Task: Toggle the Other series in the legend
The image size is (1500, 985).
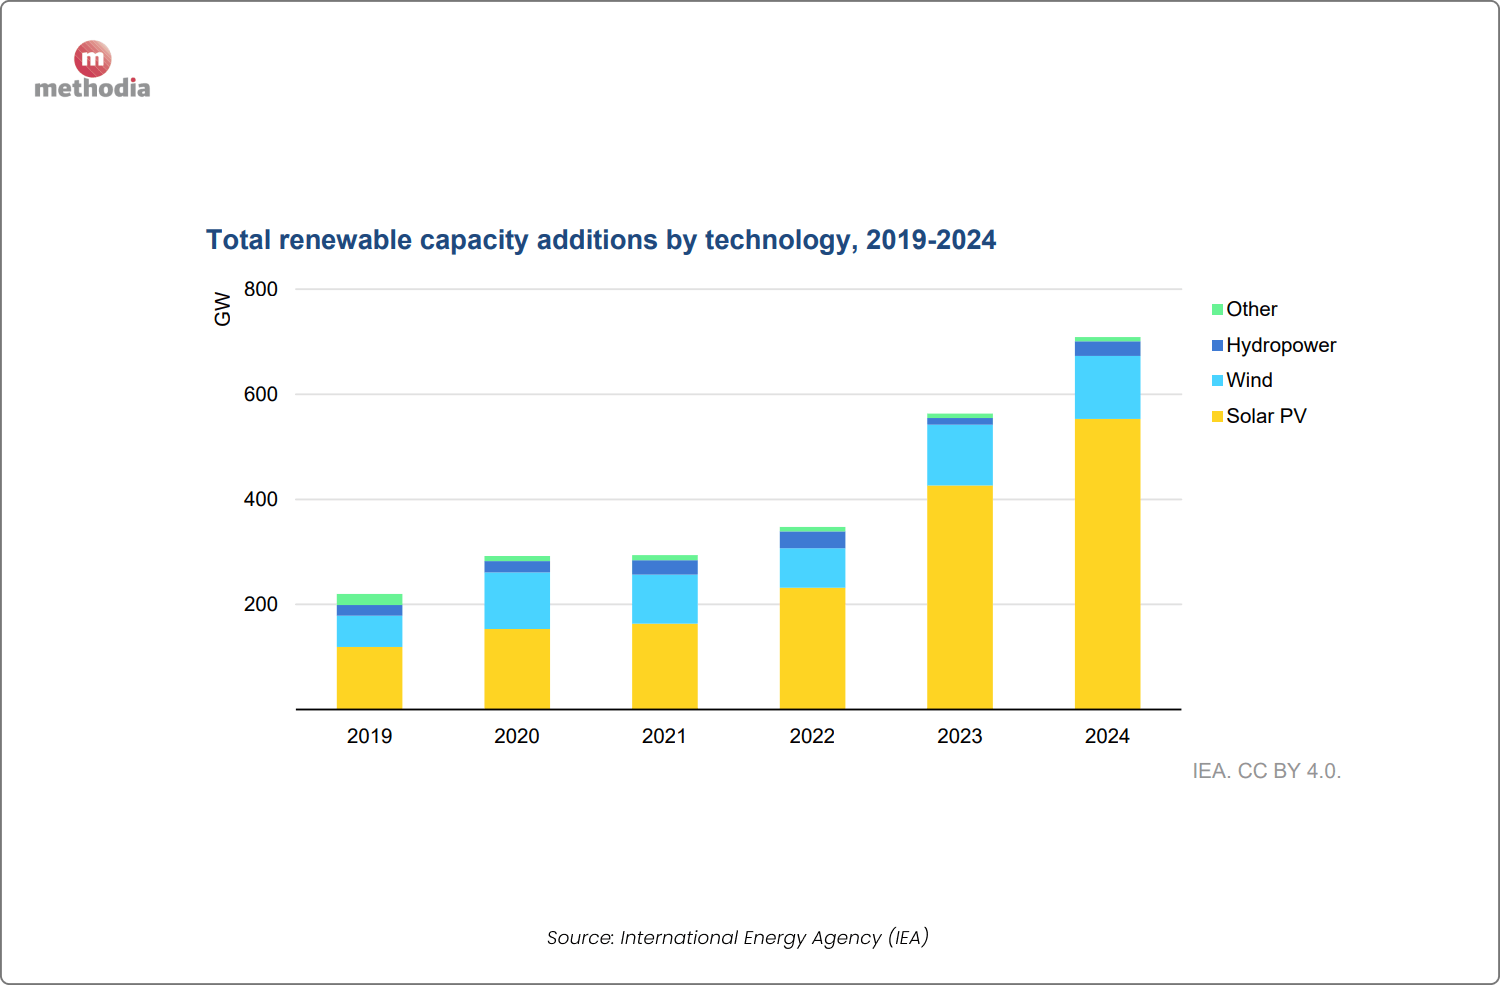Action: pos(1250,309)
